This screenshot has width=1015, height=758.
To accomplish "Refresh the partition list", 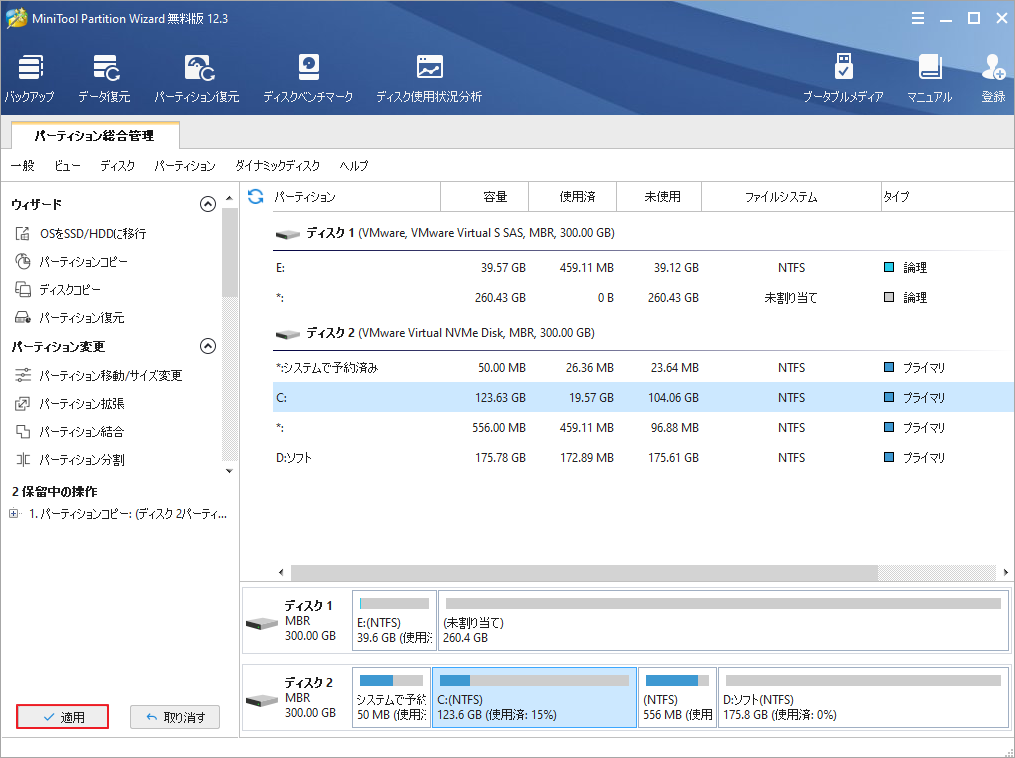I will click(258, 196).
